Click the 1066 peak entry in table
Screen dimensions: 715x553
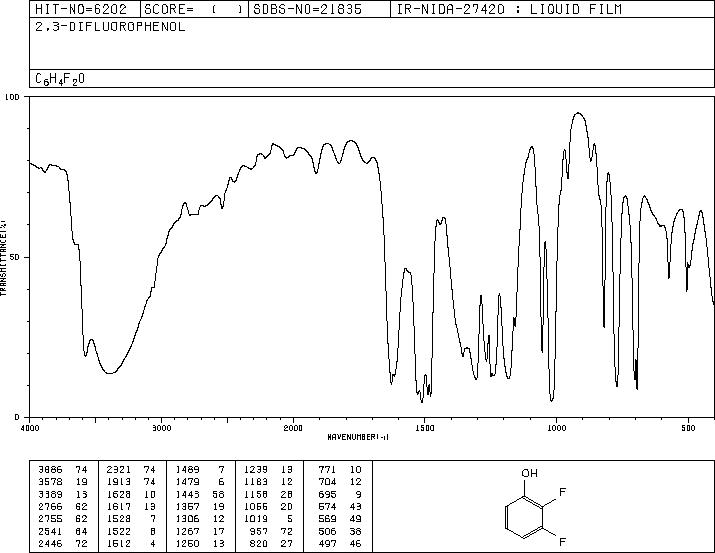point(269,506)
